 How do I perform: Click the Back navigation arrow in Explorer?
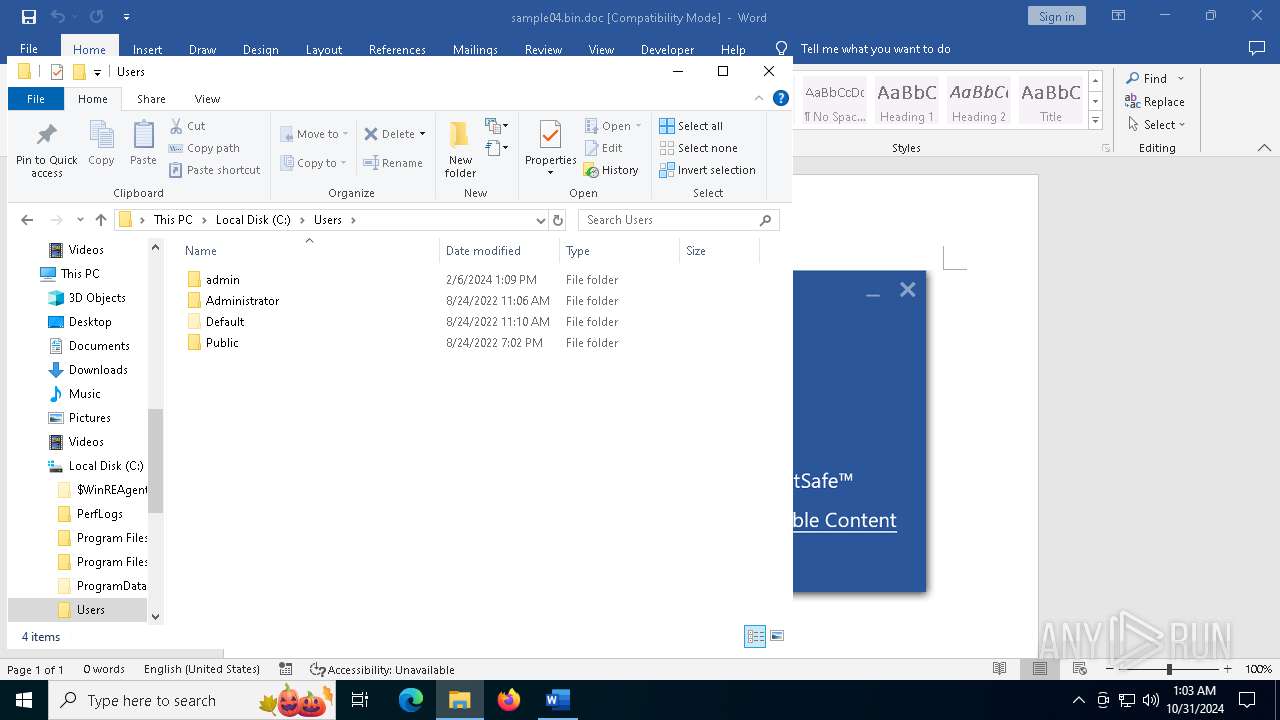click(x=27, y=220)
